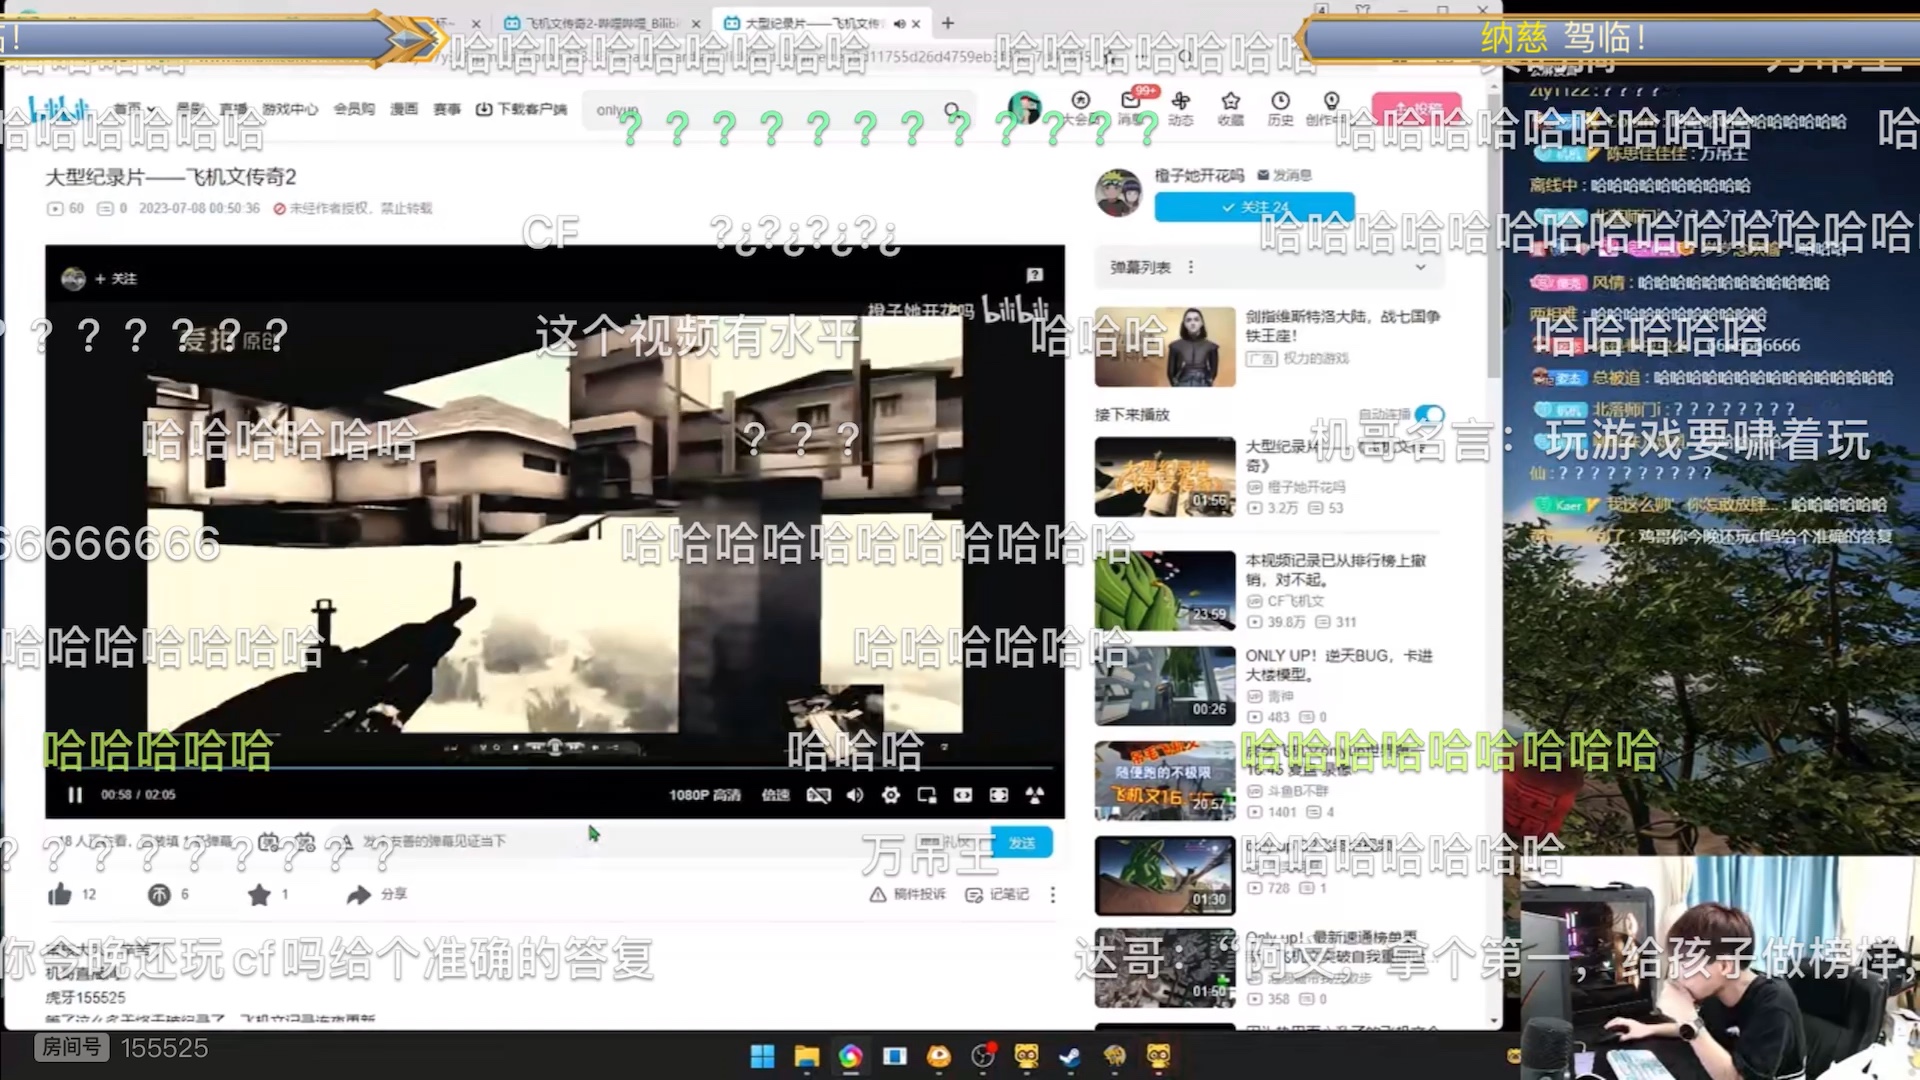This screenshot has height=1080, width=1920.
Task: Open 漫画 in bilibili navigation
Action: 404,109
